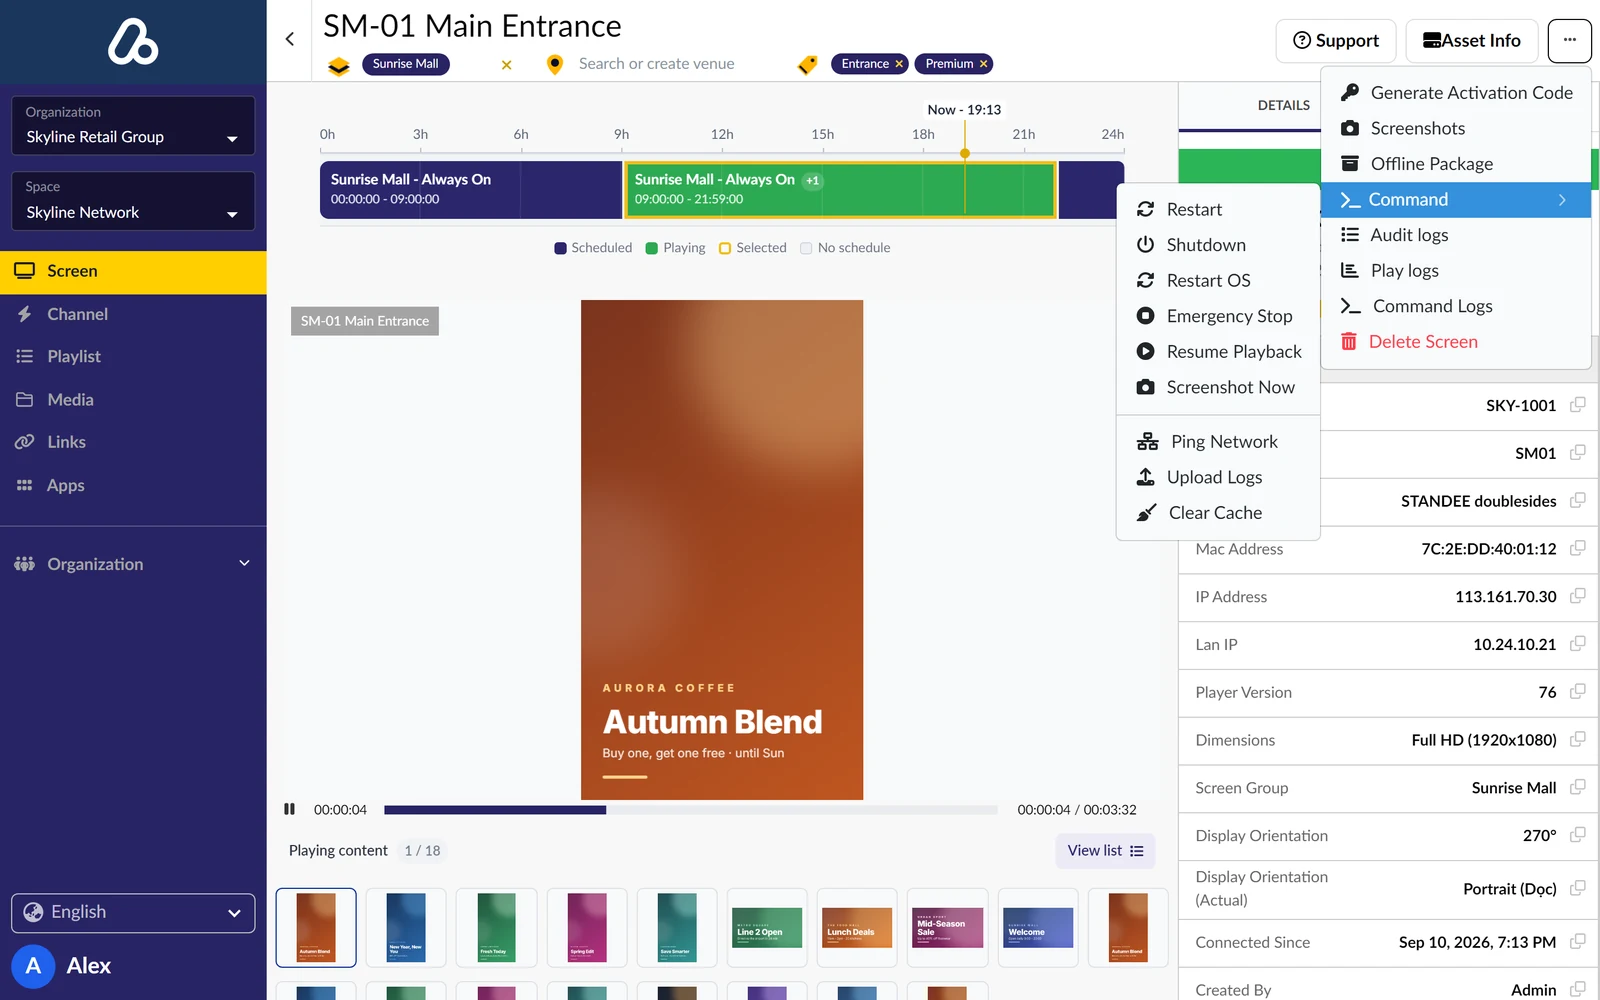Click Delete Screen option
The image size is (1600, 1000).
tap(1456, 341)
